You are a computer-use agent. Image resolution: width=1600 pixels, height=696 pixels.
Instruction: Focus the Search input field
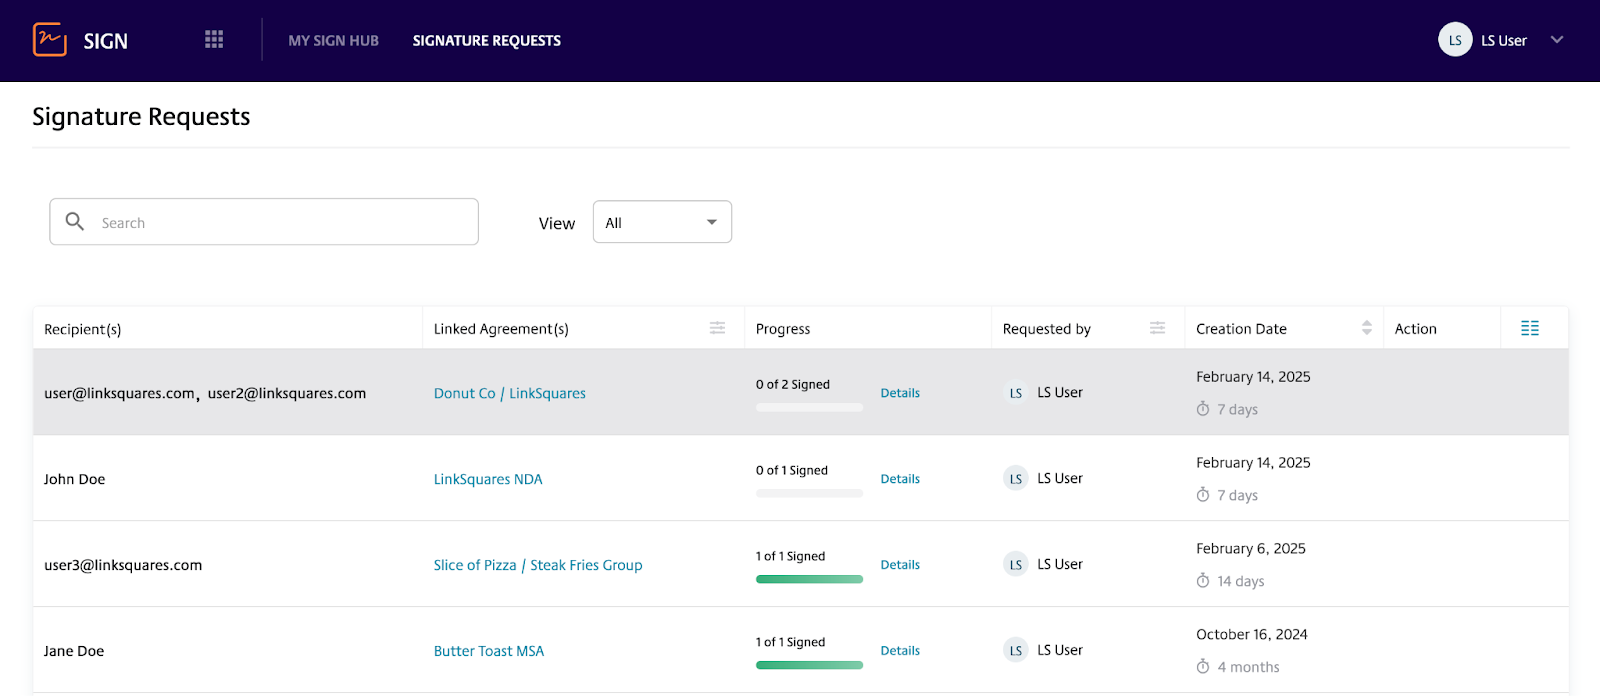click(x=264, y=222)
